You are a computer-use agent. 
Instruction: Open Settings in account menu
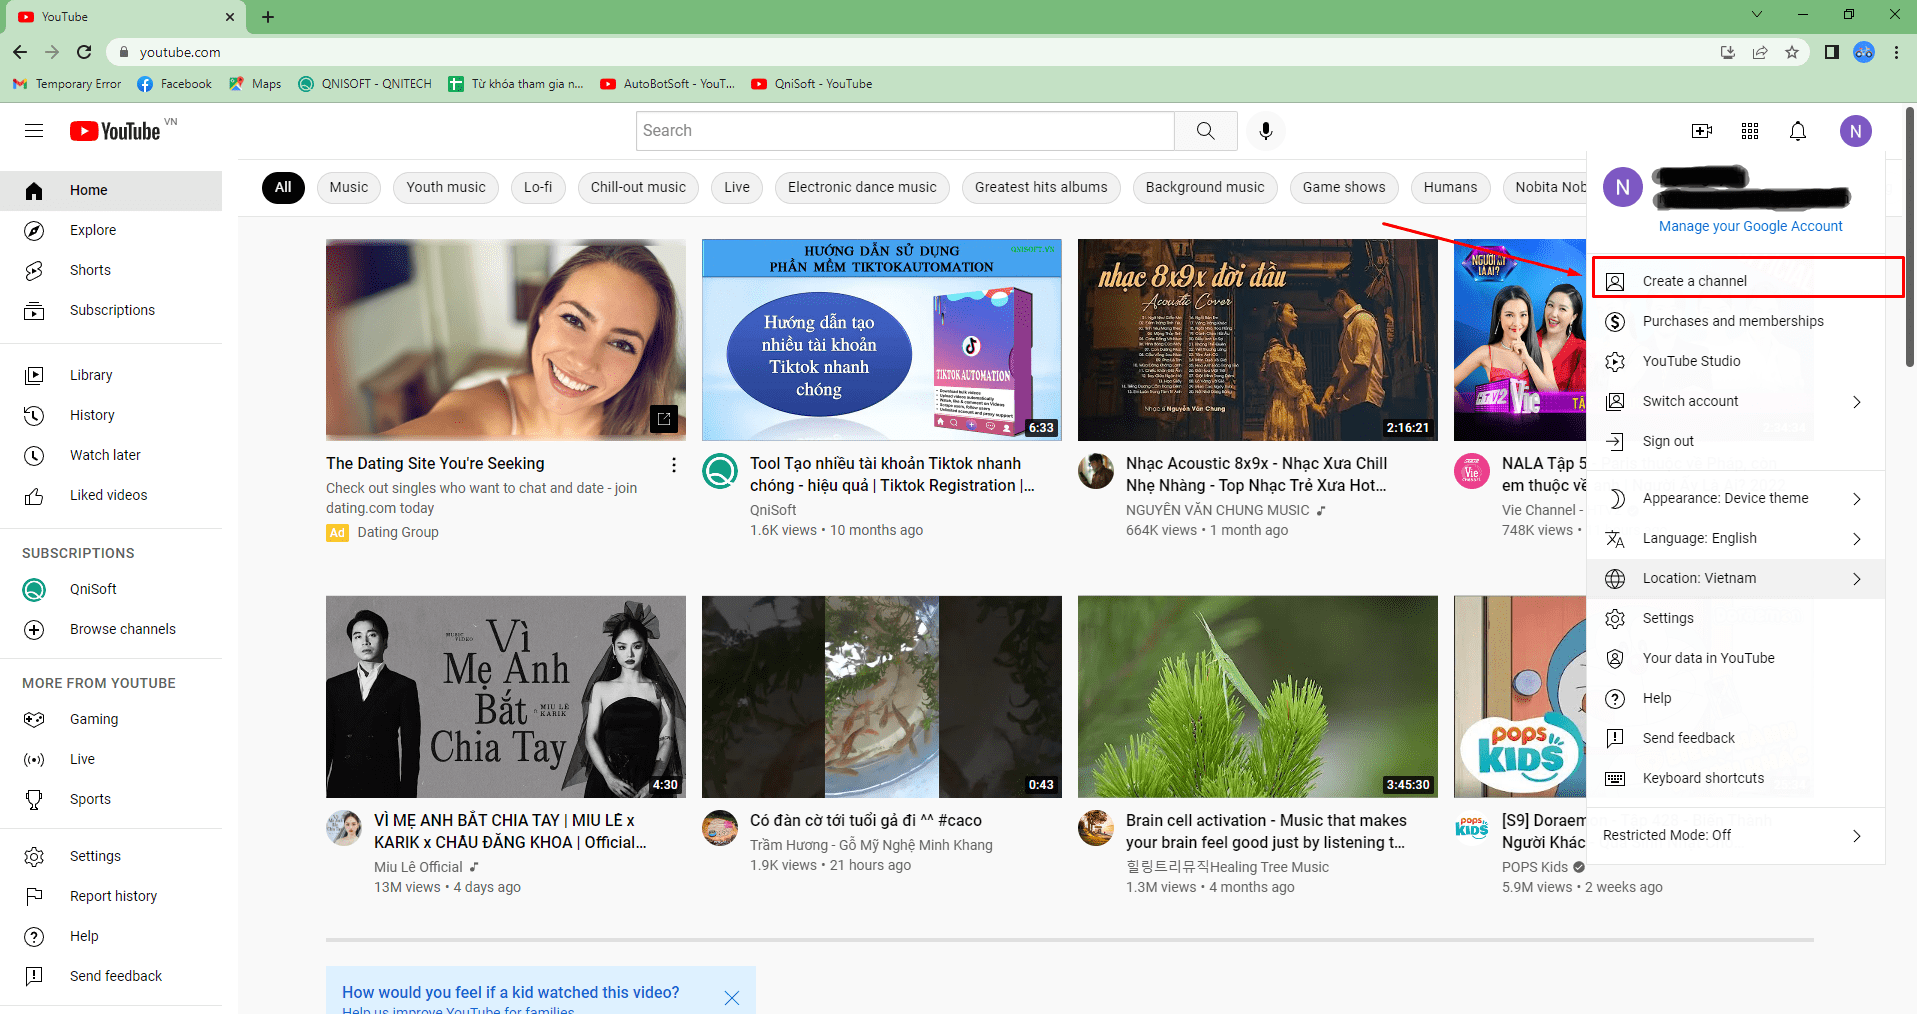[x=1736, y=618]
